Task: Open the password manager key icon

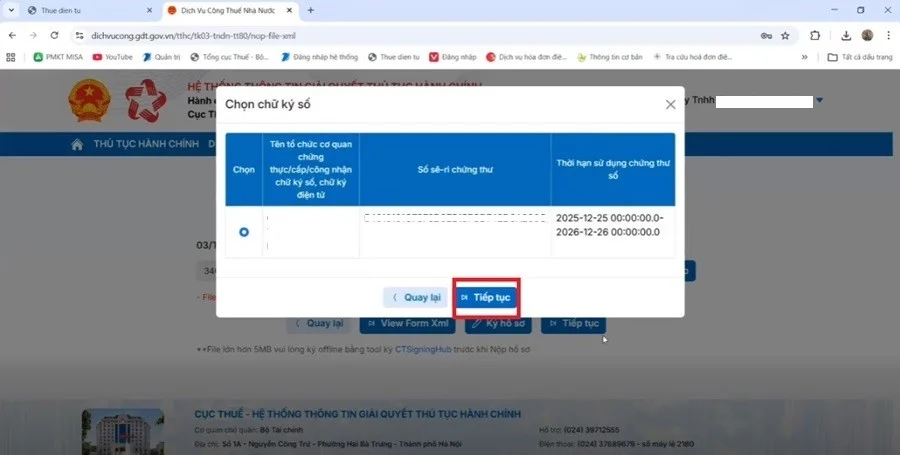Action: 766,34
